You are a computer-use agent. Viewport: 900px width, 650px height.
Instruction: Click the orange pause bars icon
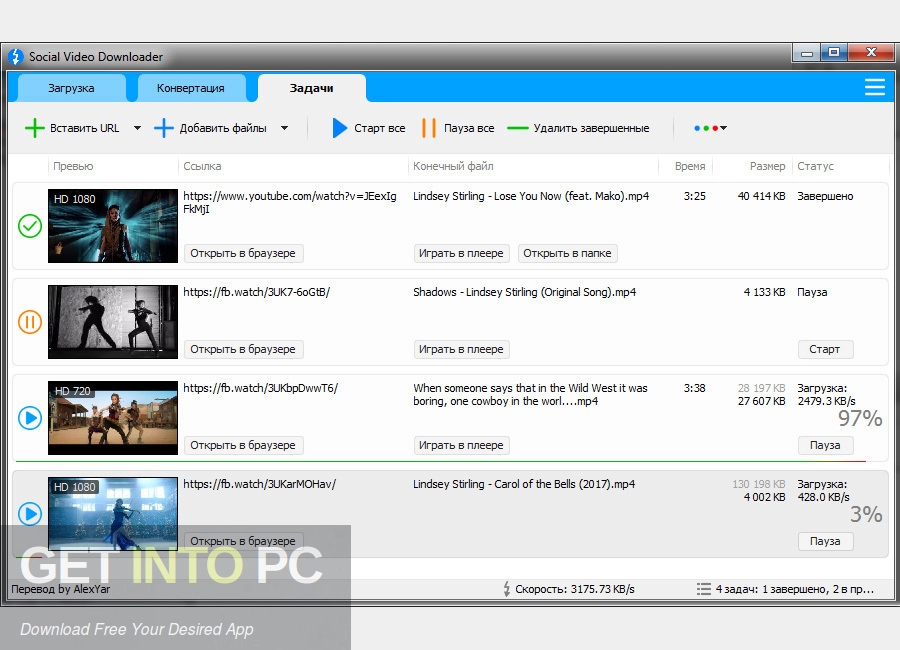(x=428, y=128)
